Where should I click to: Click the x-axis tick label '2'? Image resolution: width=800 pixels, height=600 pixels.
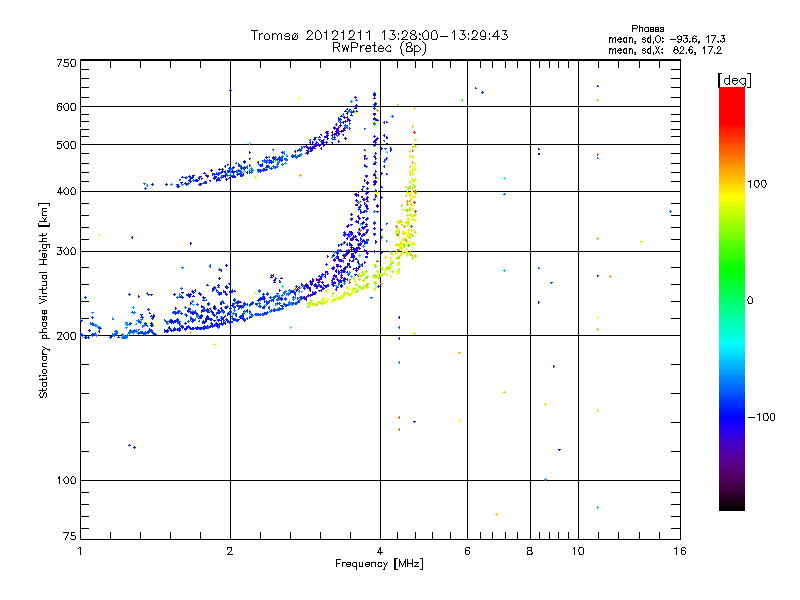(x=230, y=551)
